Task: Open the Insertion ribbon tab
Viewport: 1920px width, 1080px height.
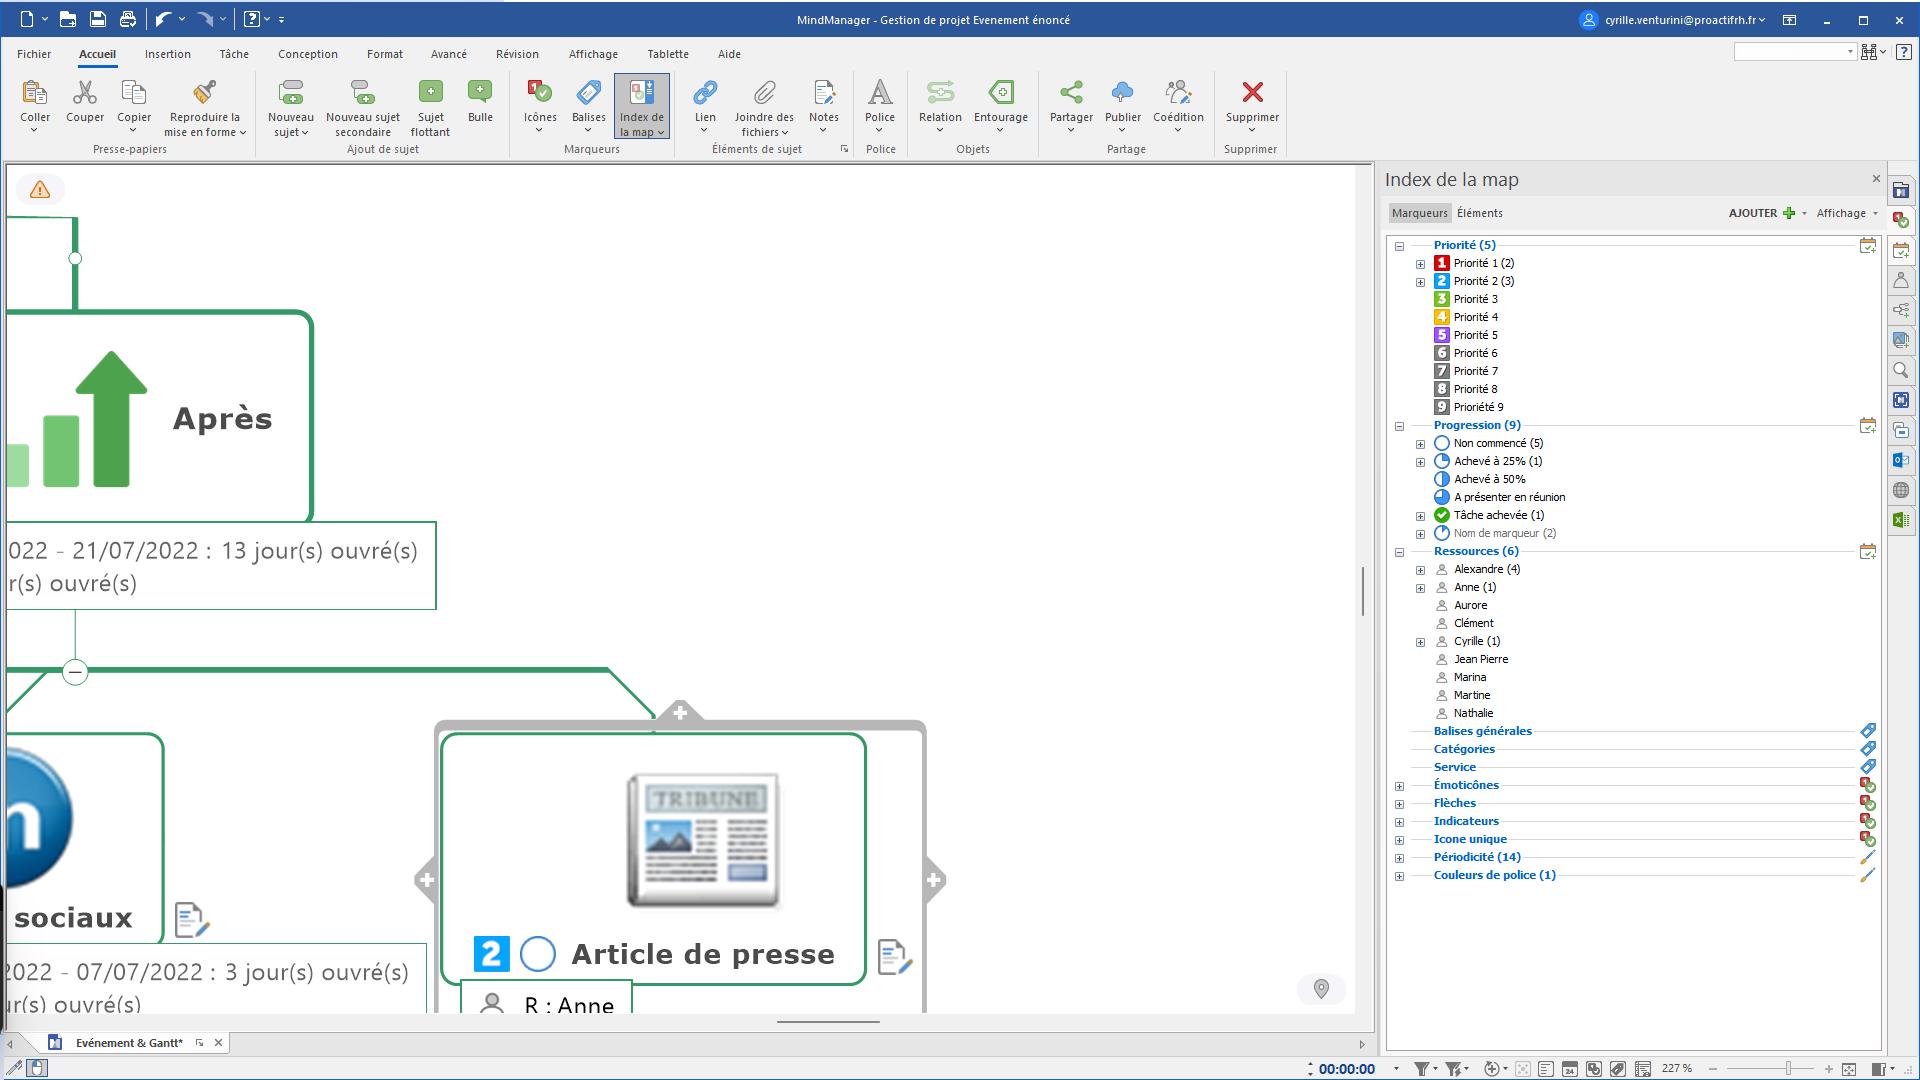Action: point(167,54)
